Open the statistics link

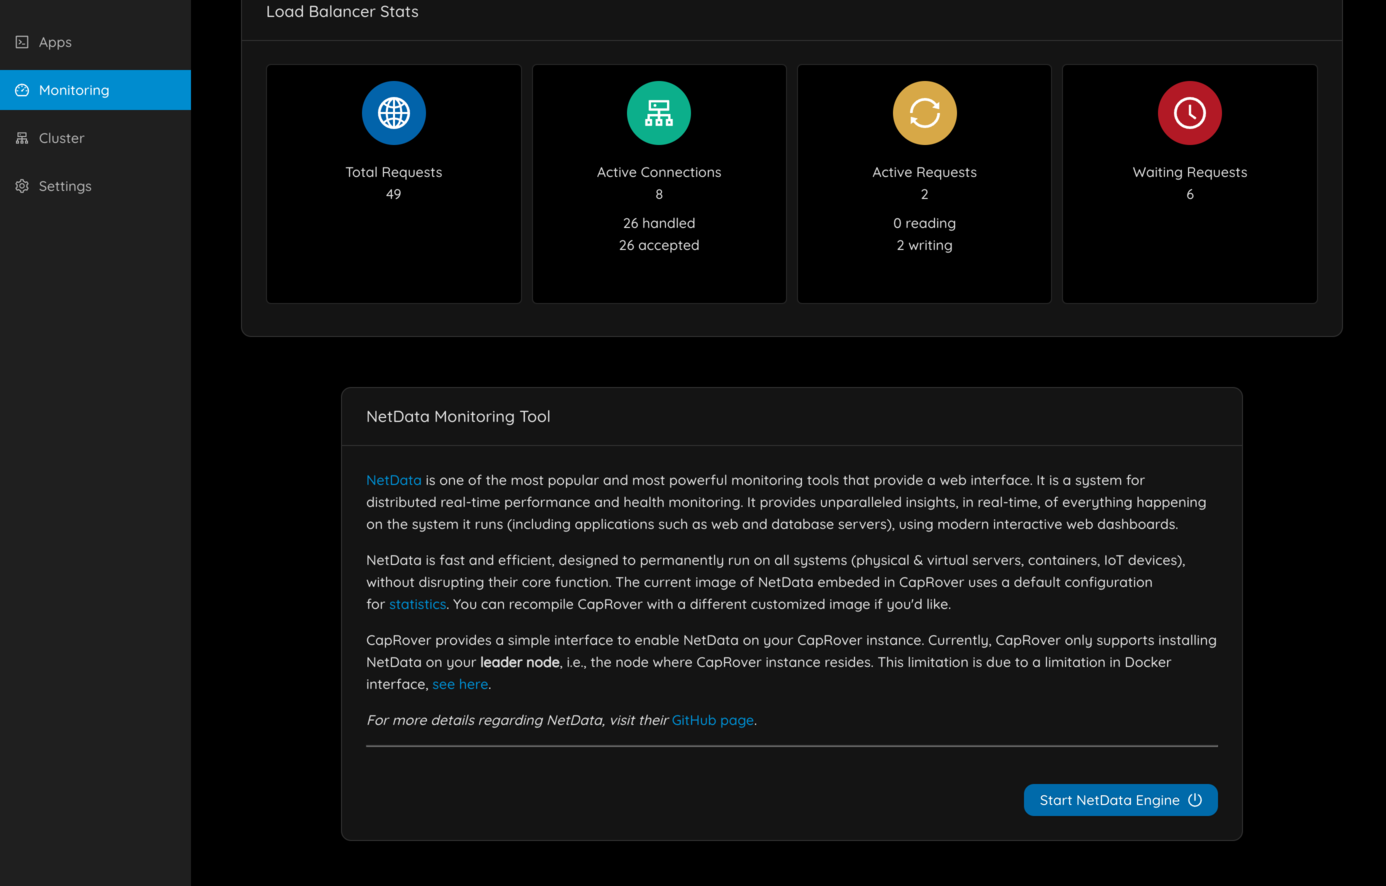(x=417, y=604)
